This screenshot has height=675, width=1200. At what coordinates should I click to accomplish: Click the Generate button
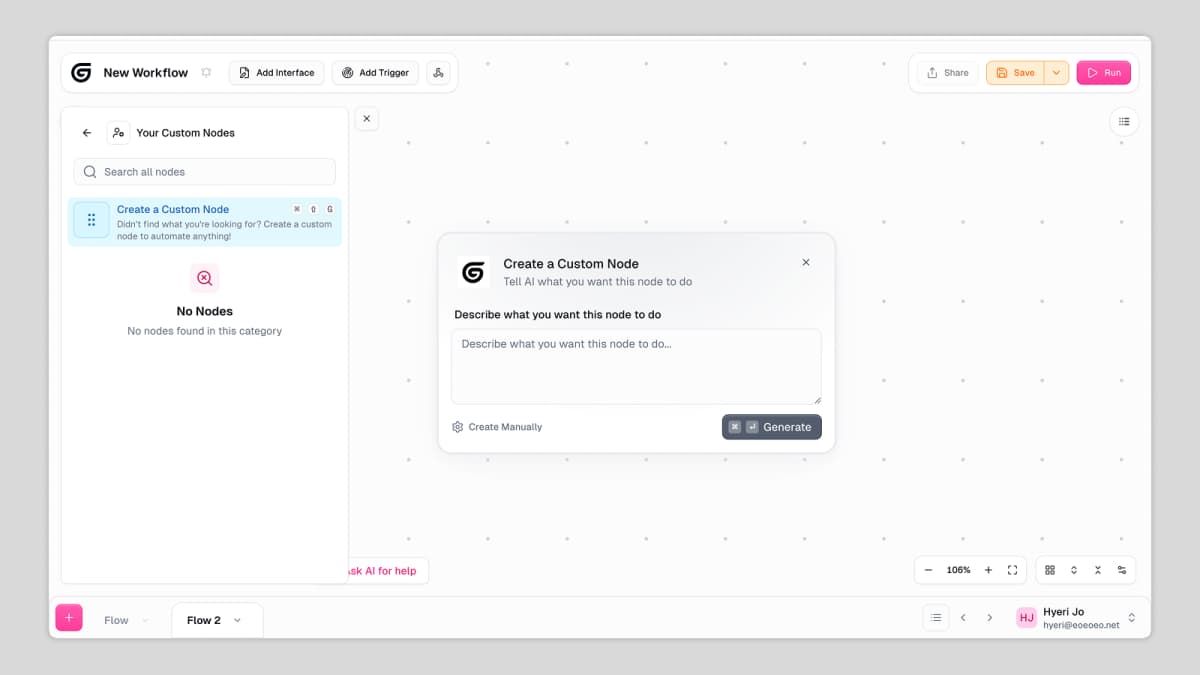(x=772, y=427)
